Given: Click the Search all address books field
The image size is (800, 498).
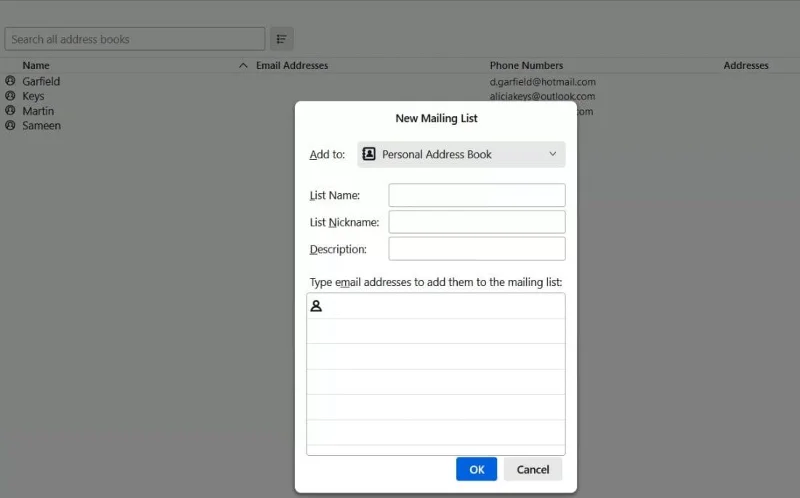Looking at the screenshot, I should coord(135,39).
